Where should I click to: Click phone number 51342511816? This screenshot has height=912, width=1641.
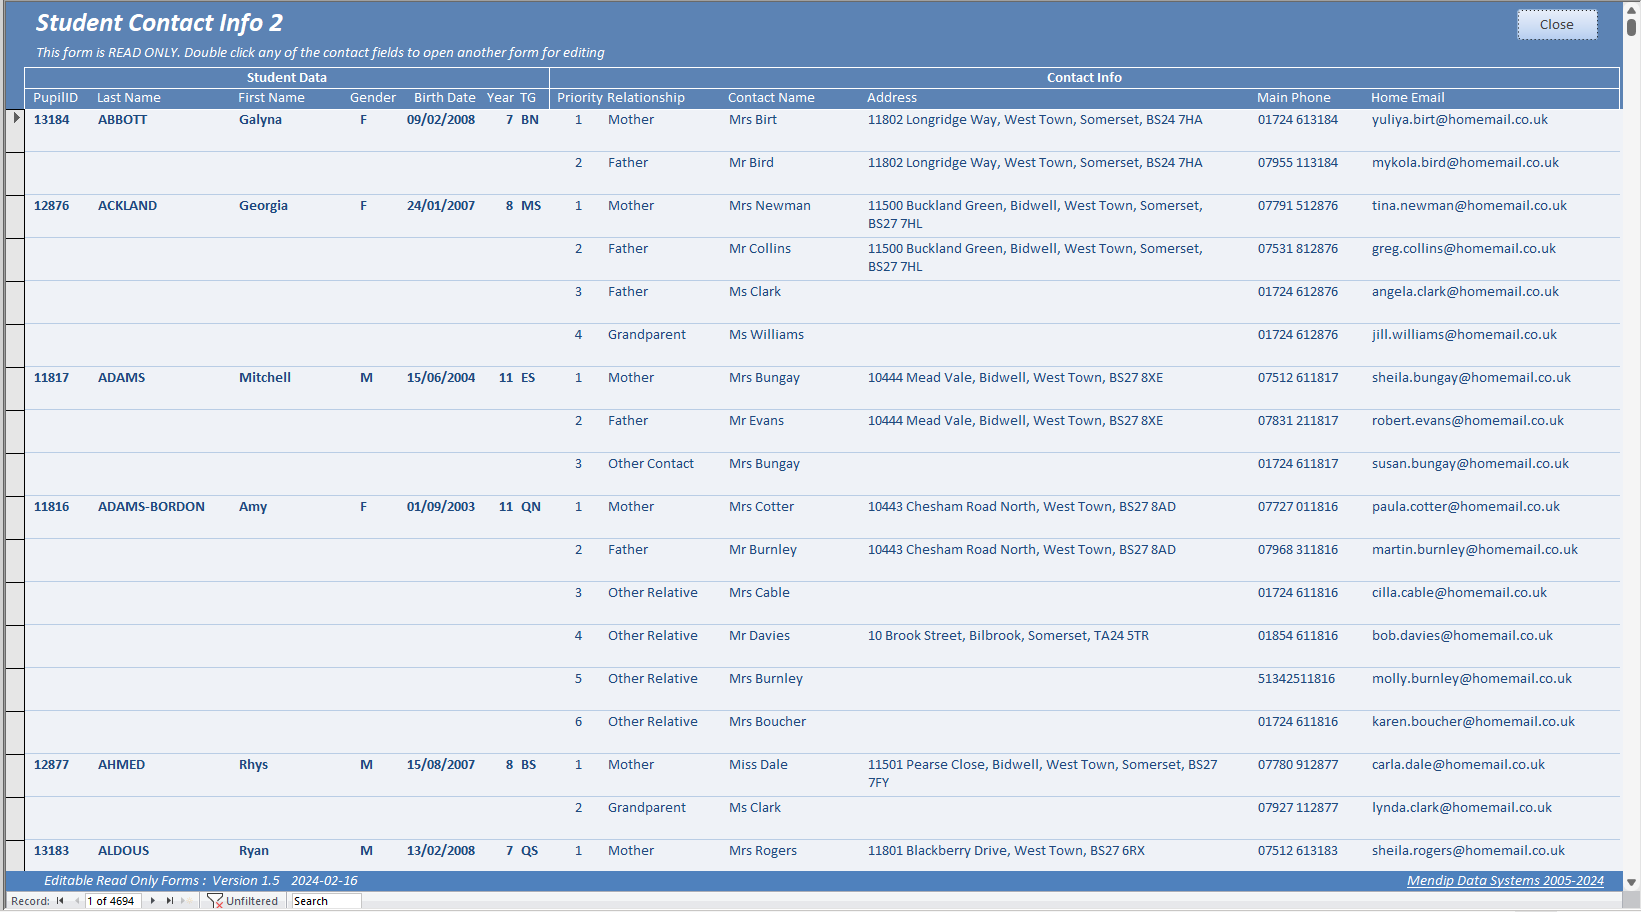(1296, 679)
